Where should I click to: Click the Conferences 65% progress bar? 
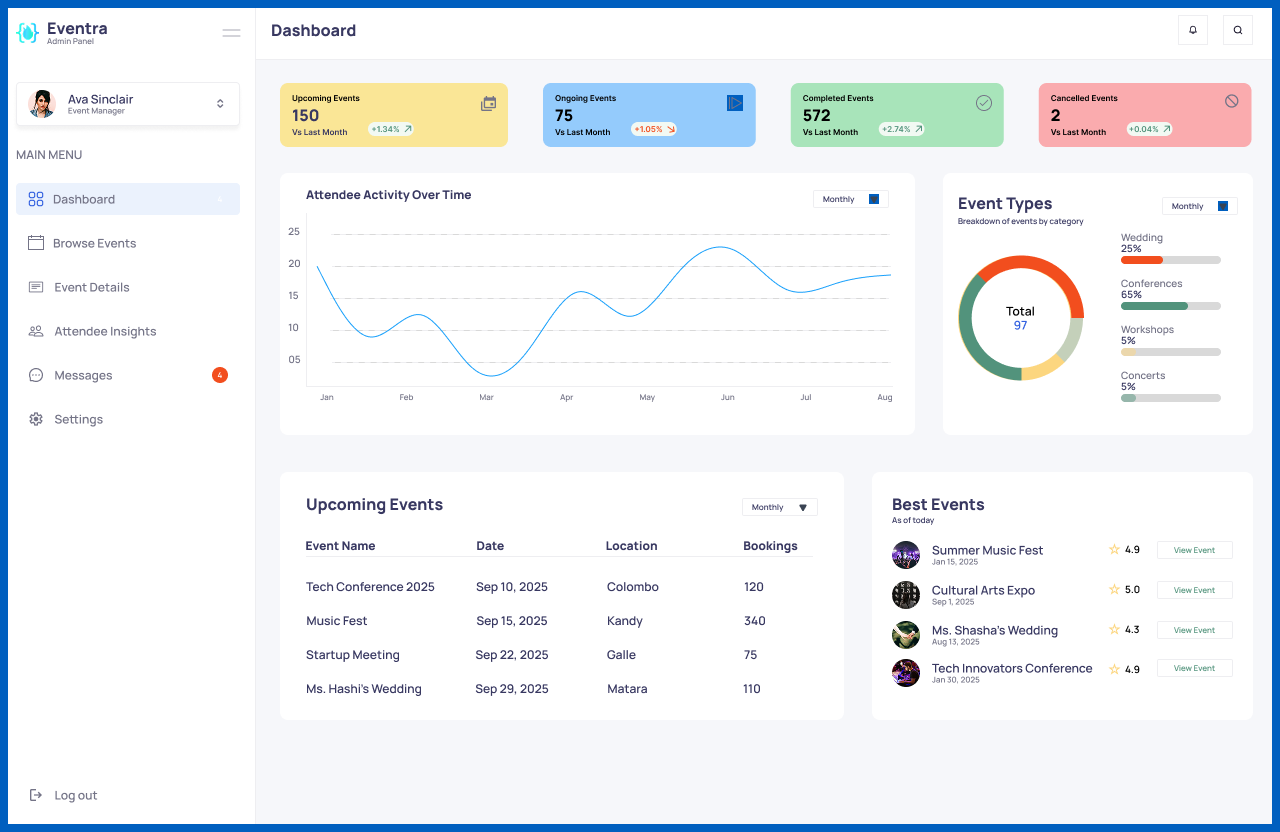pos(1170,306)
